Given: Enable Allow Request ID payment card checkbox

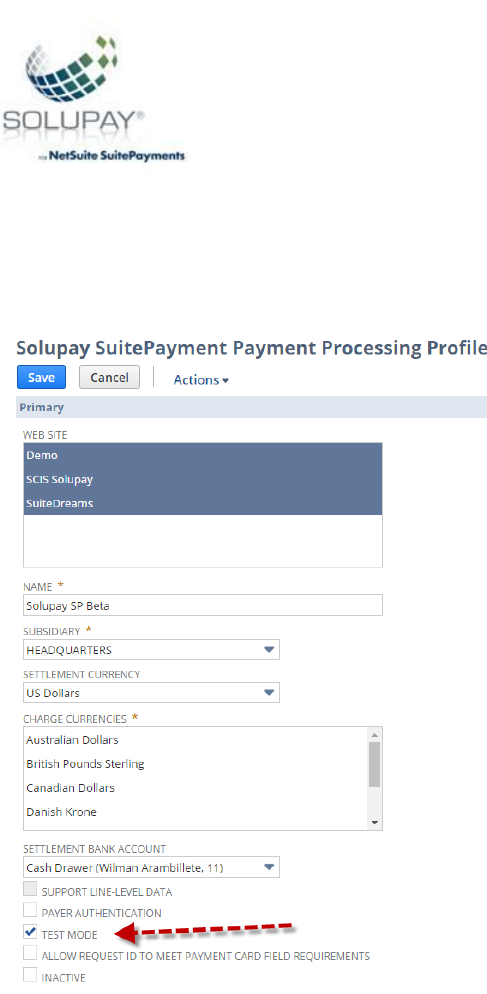Looking at the screenshot, I should tap(30, 955).
